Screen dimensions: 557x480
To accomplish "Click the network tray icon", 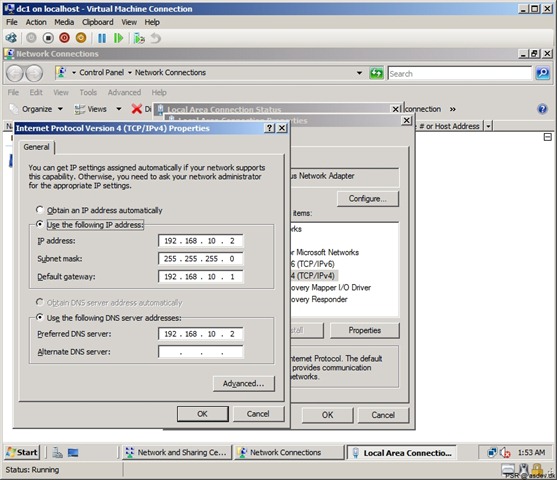I will pos(492,452).
